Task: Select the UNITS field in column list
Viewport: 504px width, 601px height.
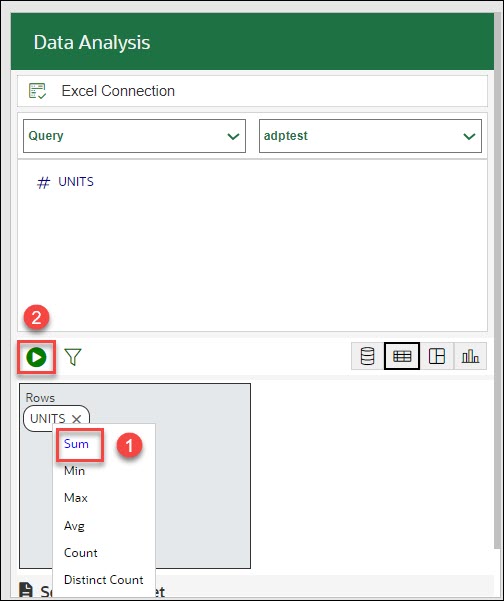Action: pyautogui.click(x=76, y=182)
